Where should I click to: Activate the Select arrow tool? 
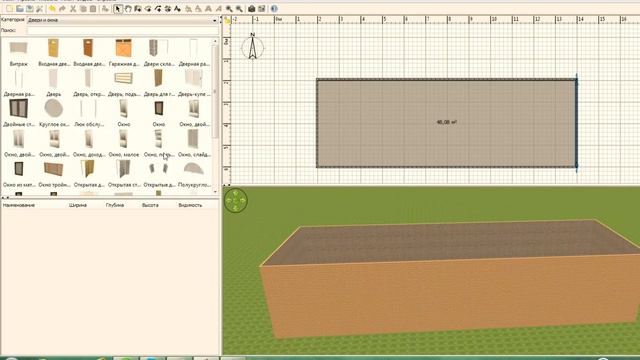point(118,9)
